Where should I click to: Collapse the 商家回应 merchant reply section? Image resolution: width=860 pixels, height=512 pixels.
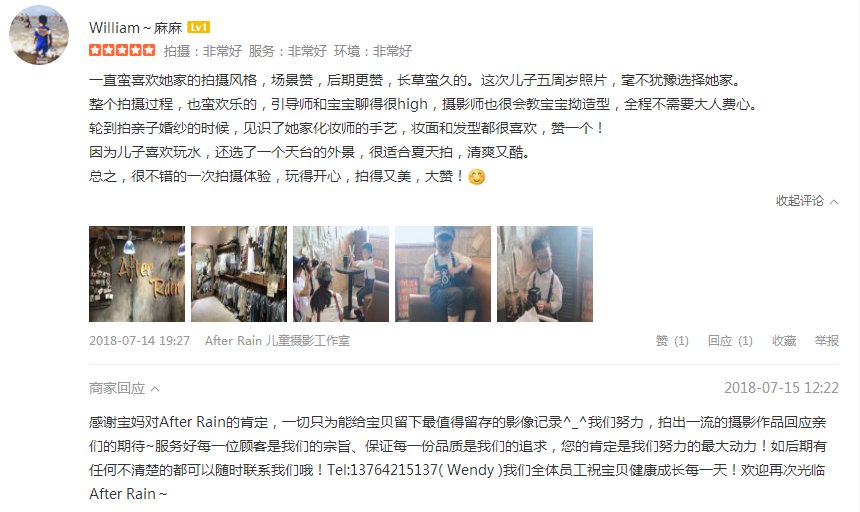pyautogui.click(x=117, y=388)
